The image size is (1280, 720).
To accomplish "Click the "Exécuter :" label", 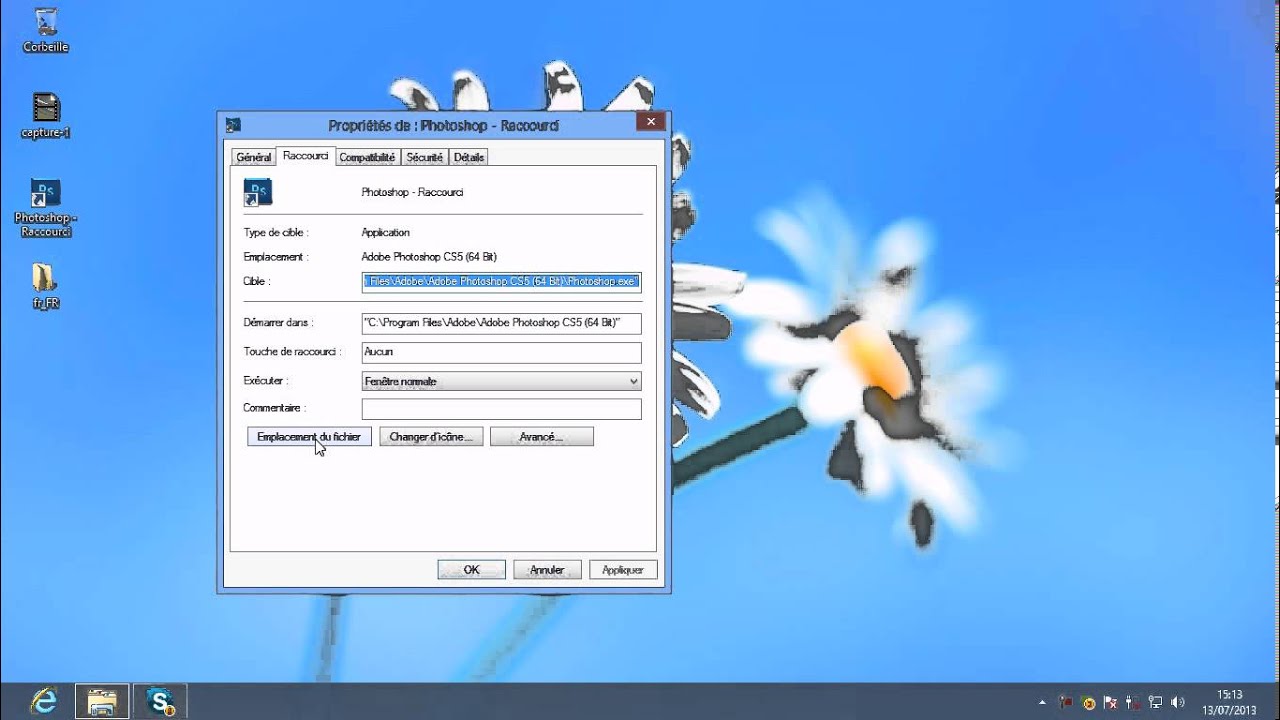I will pyautogui.click(x=265, y=381).
